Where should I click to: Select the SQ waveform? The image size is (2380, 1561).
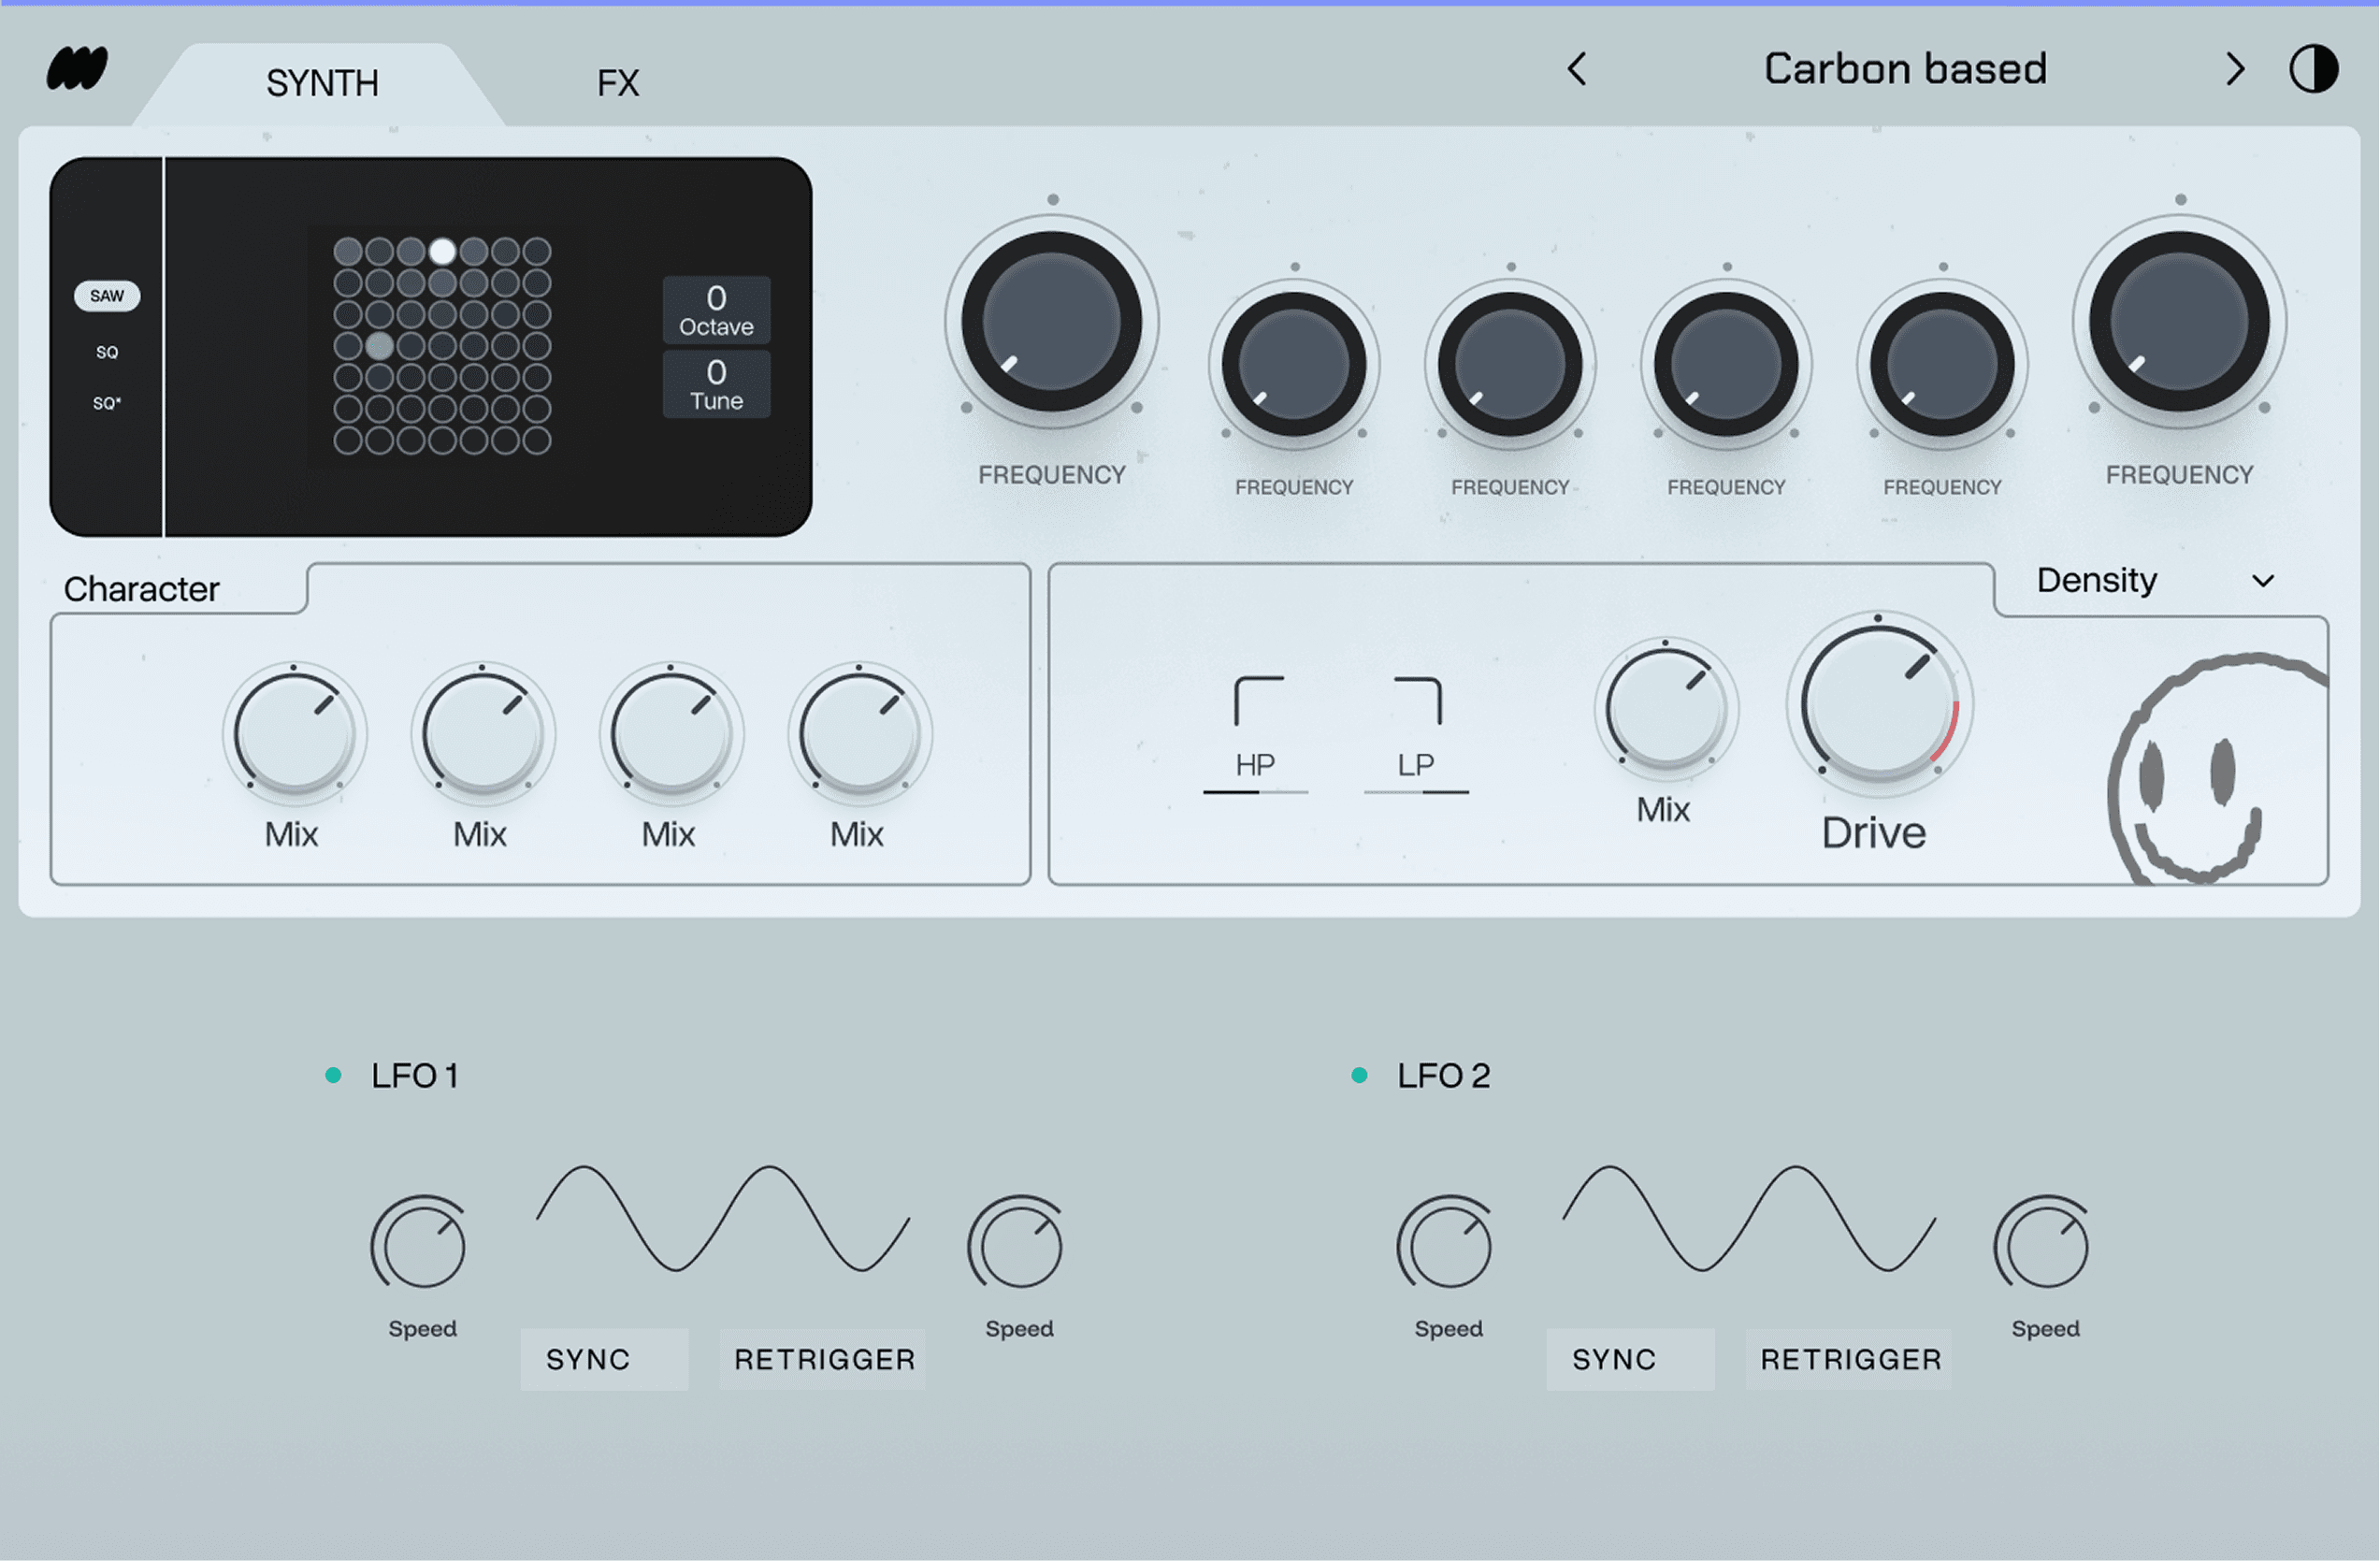[x=107, y=352]
